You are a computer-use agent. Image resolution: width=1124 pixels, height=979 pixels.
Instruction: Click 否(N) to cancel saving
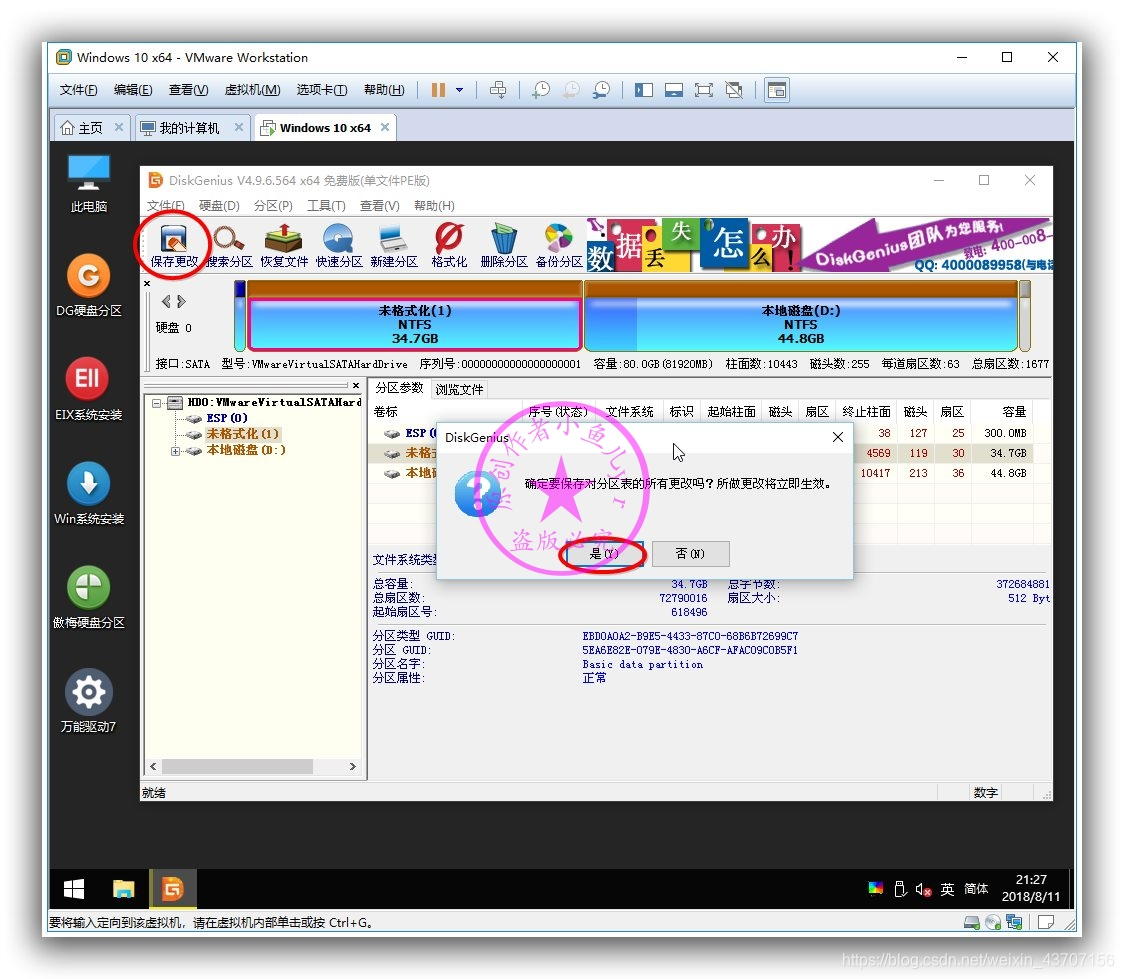click(690, 553)
